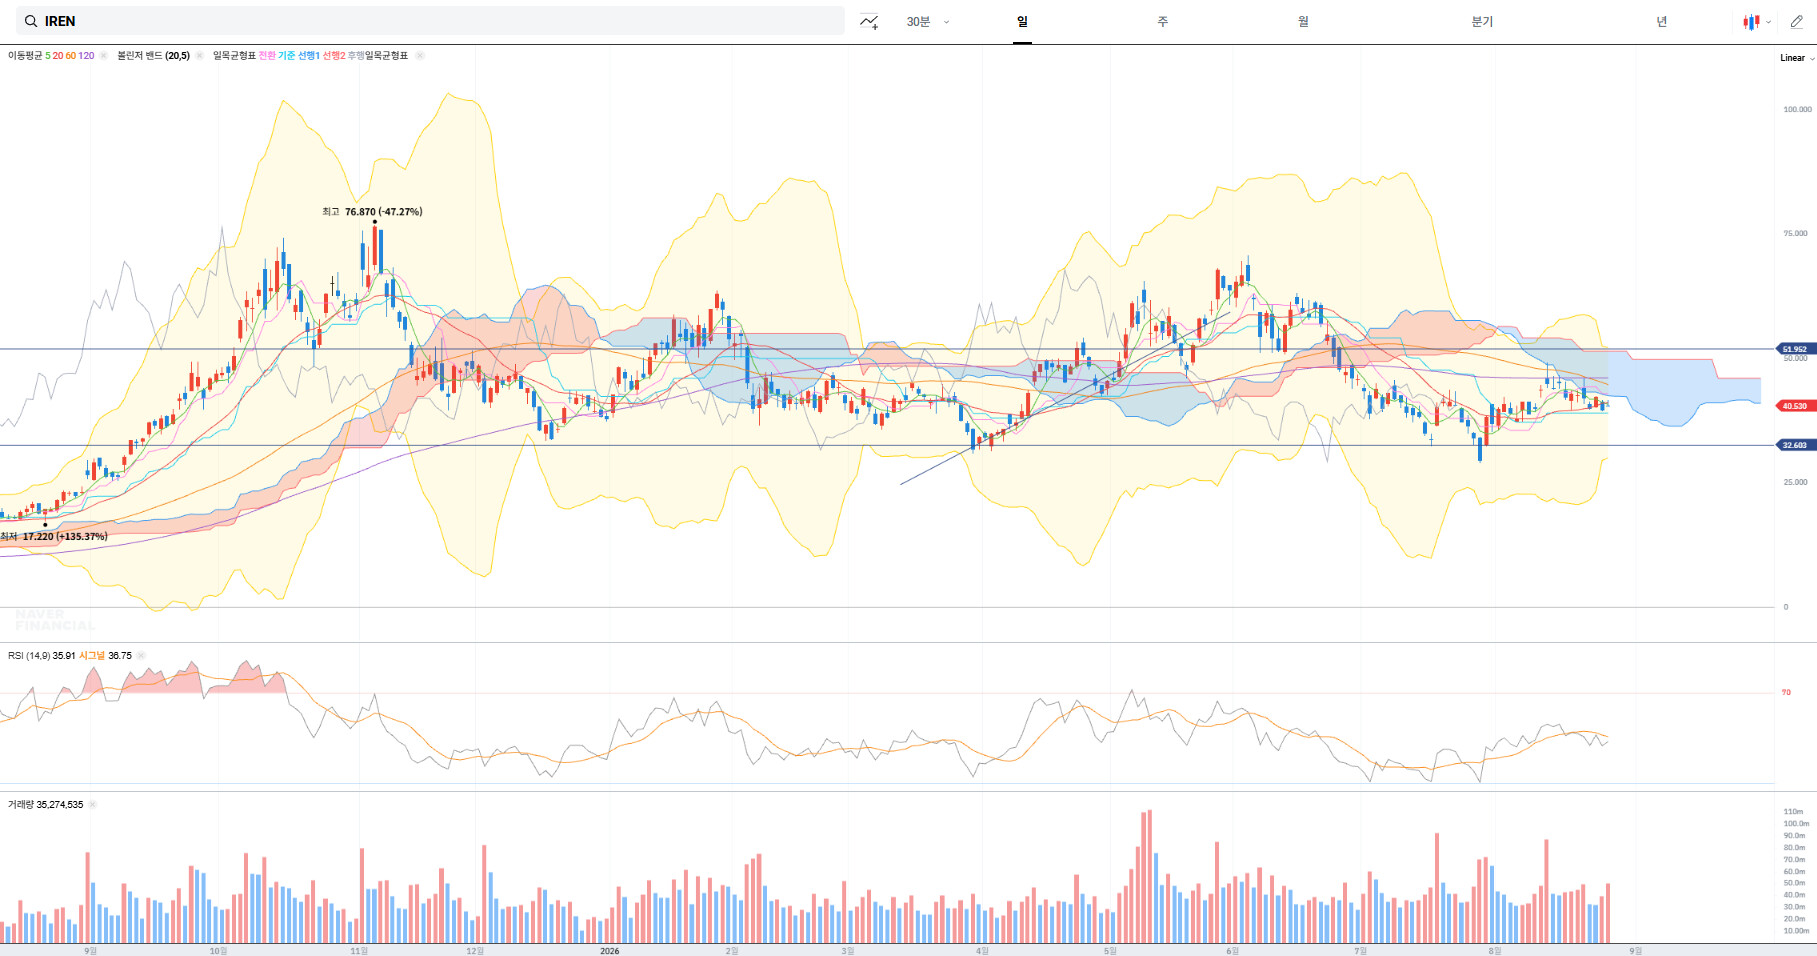1817x956 pixels.
Task: Remove the 볼린저 밴드 indicator with its x icon
Action: click(199, 56)
